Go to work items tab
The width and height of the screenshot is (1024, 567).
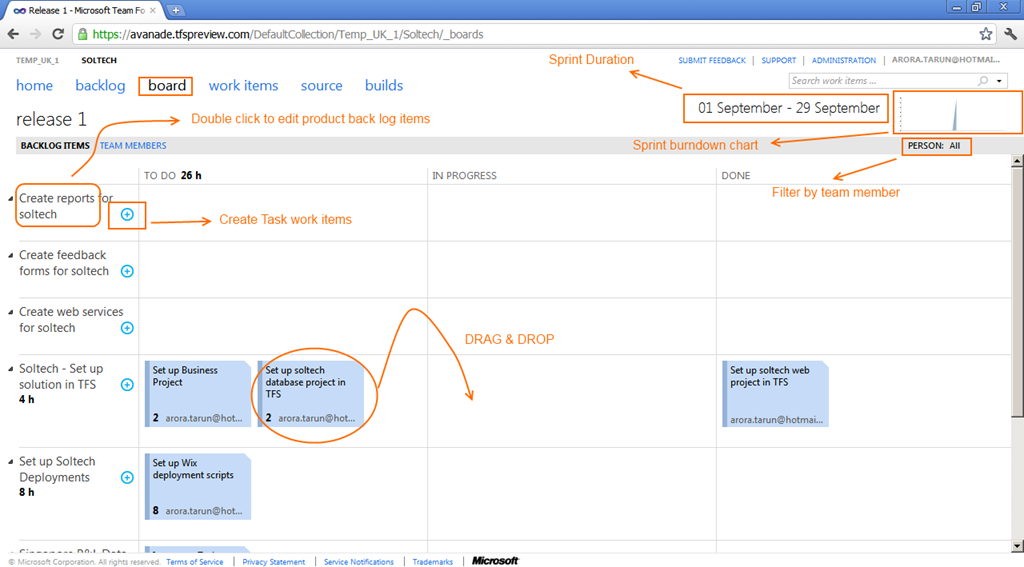pyautogui.click(x=244, y=86)
